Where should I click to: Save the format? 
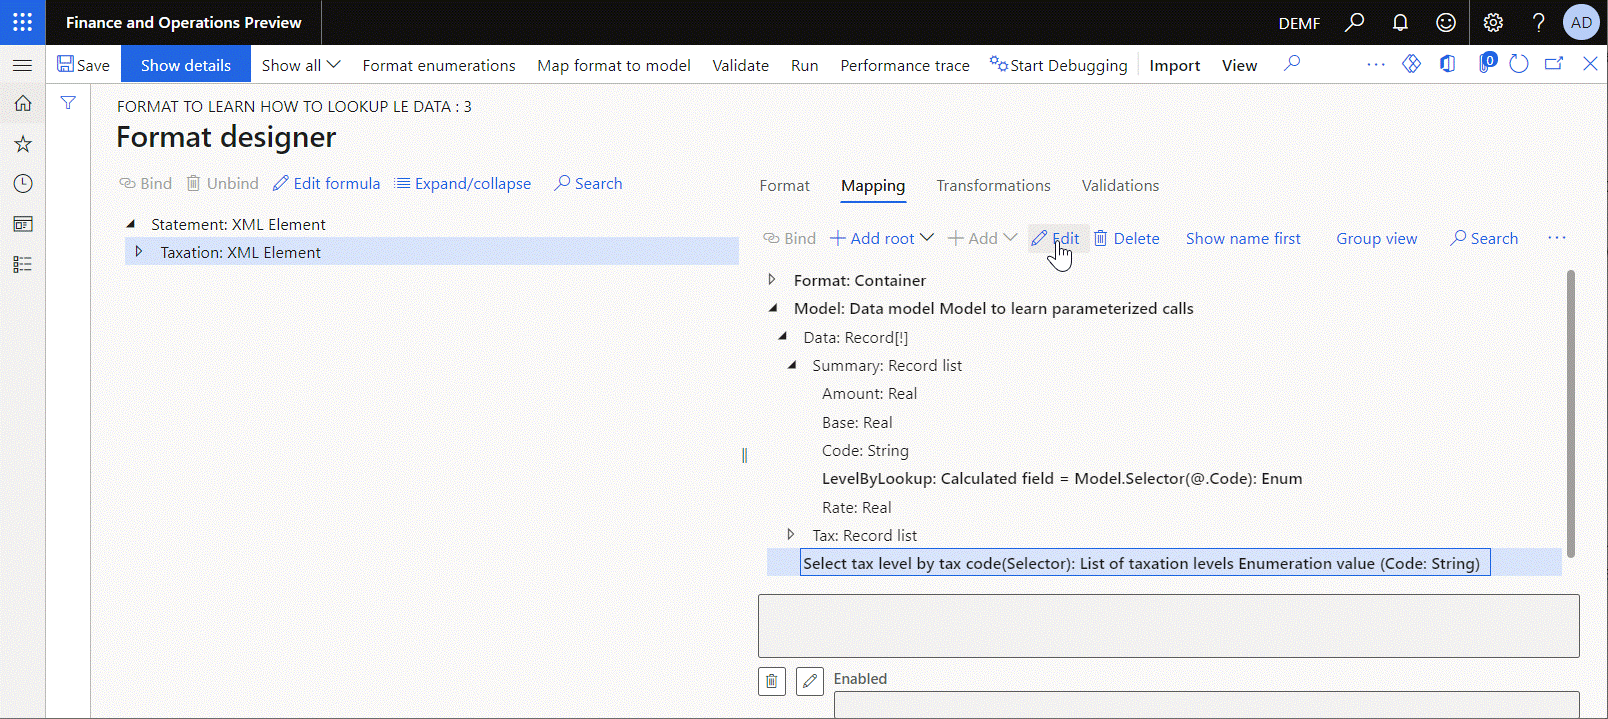point(84,65)
